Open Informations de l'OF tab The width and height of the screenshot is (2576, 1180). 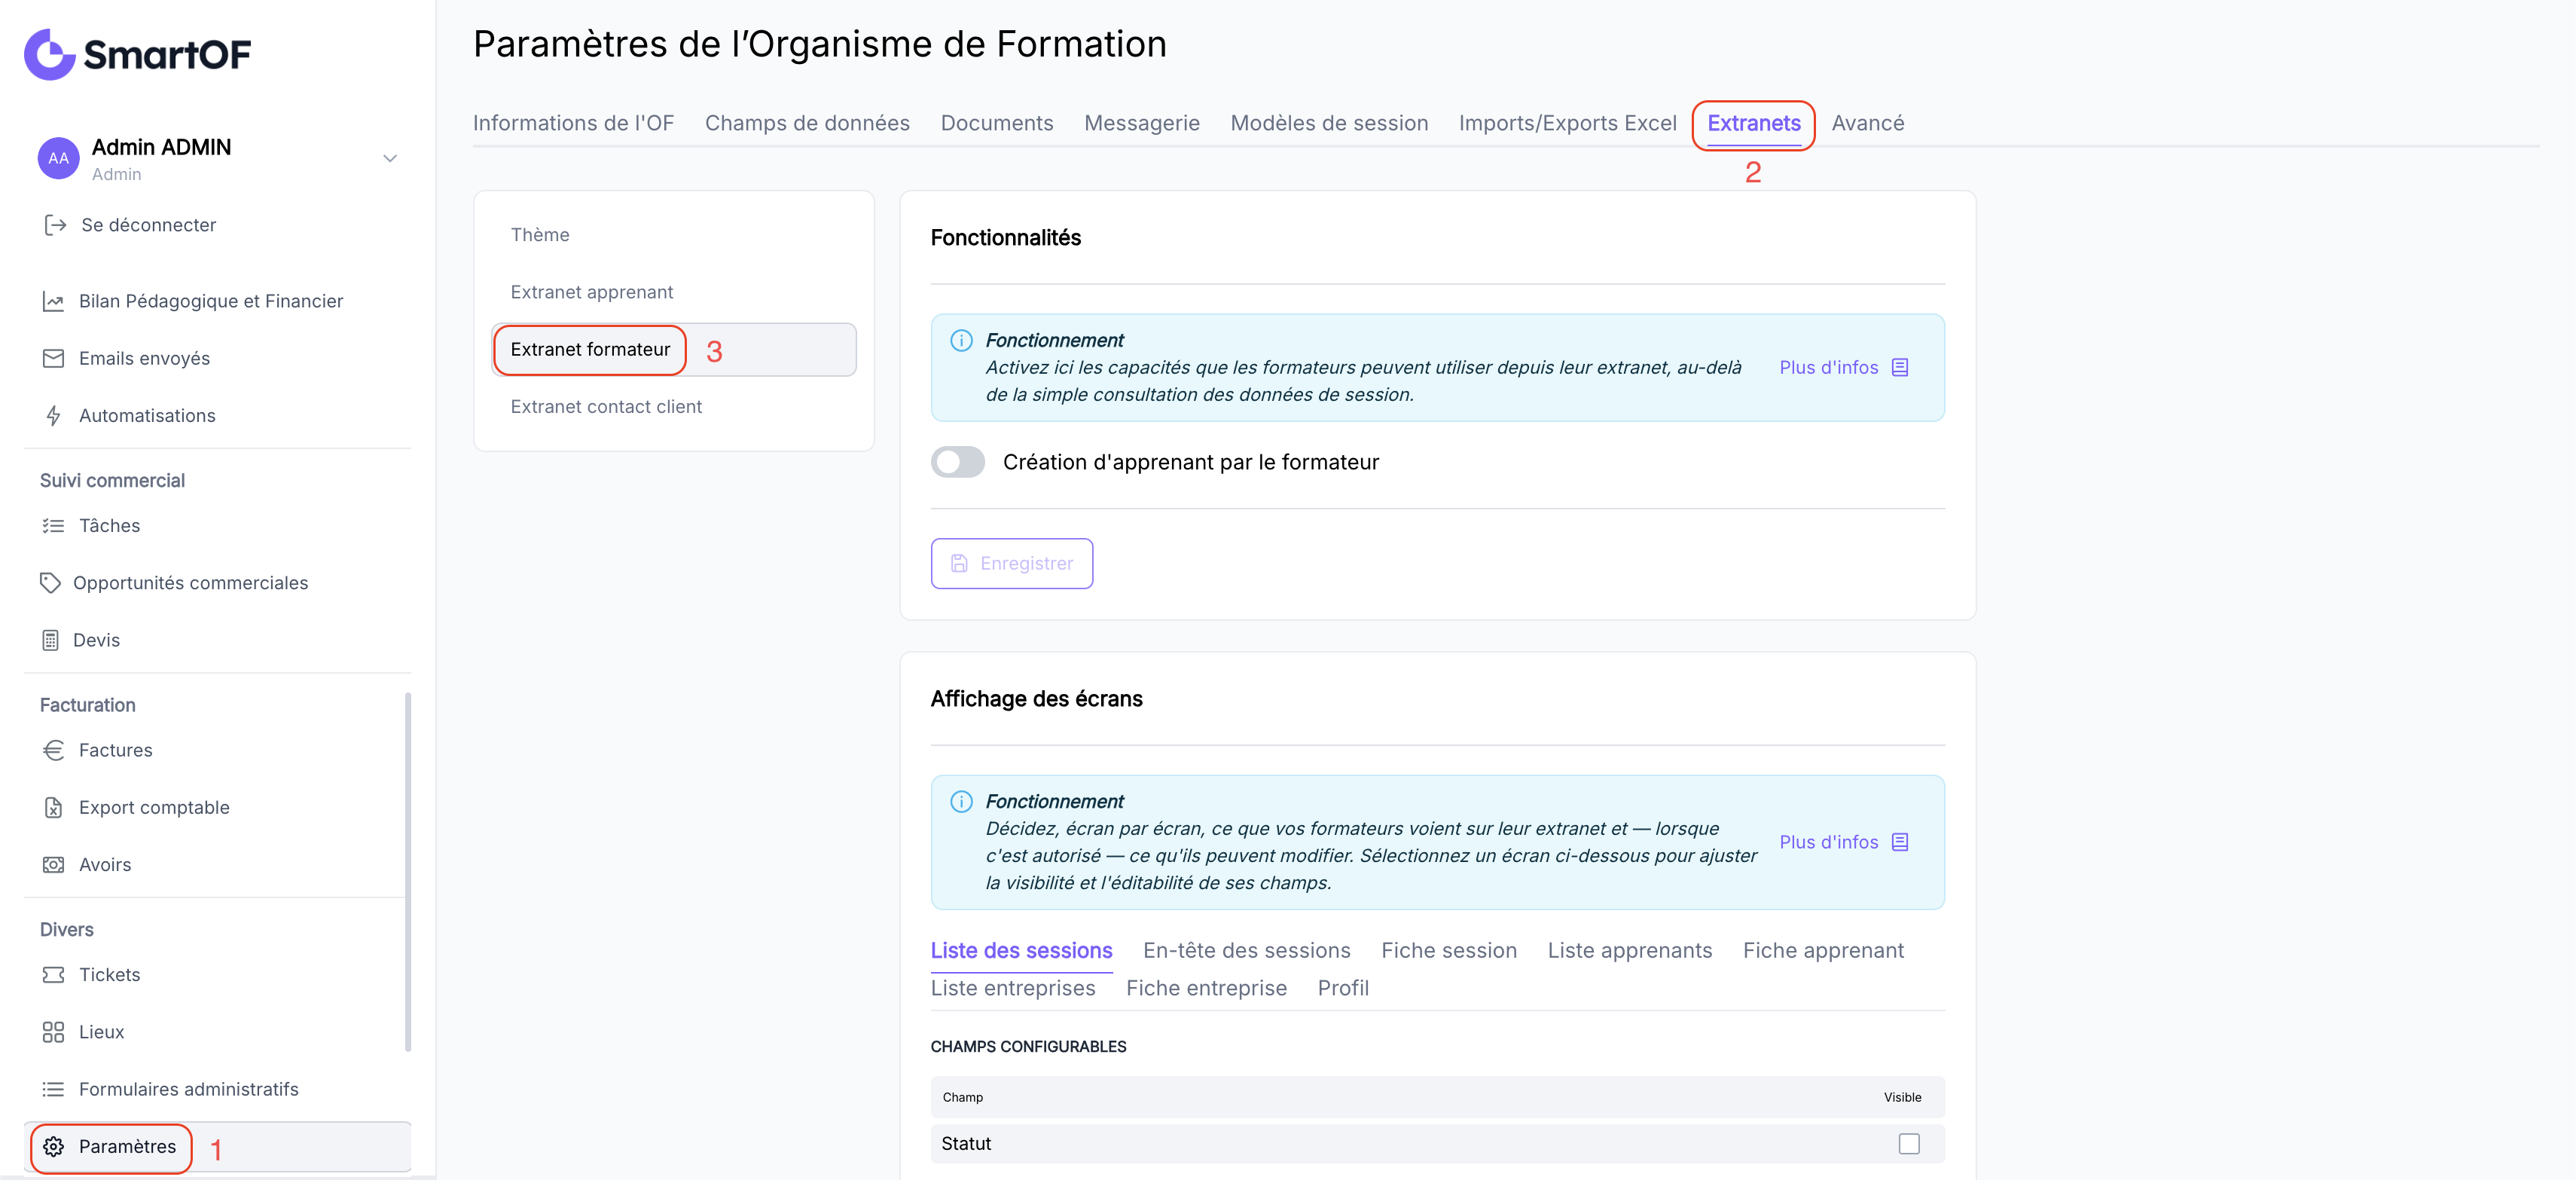573,123
